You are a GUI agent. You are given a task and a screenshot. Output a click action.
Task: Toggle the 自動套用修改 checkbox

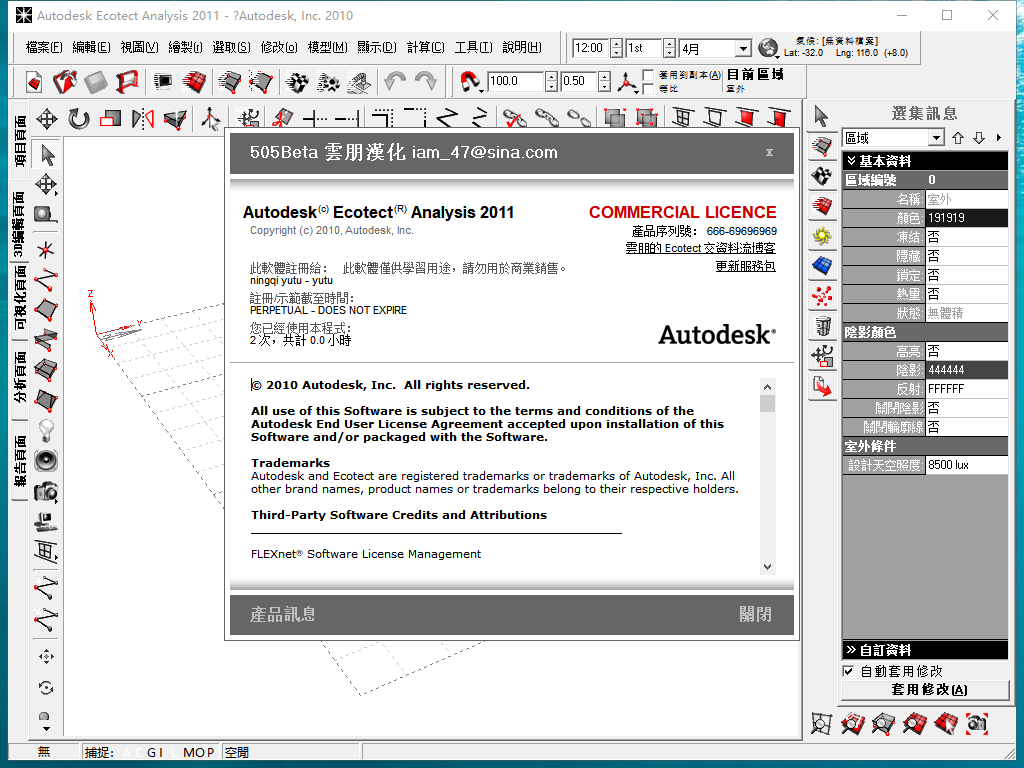tap(848, 671)
